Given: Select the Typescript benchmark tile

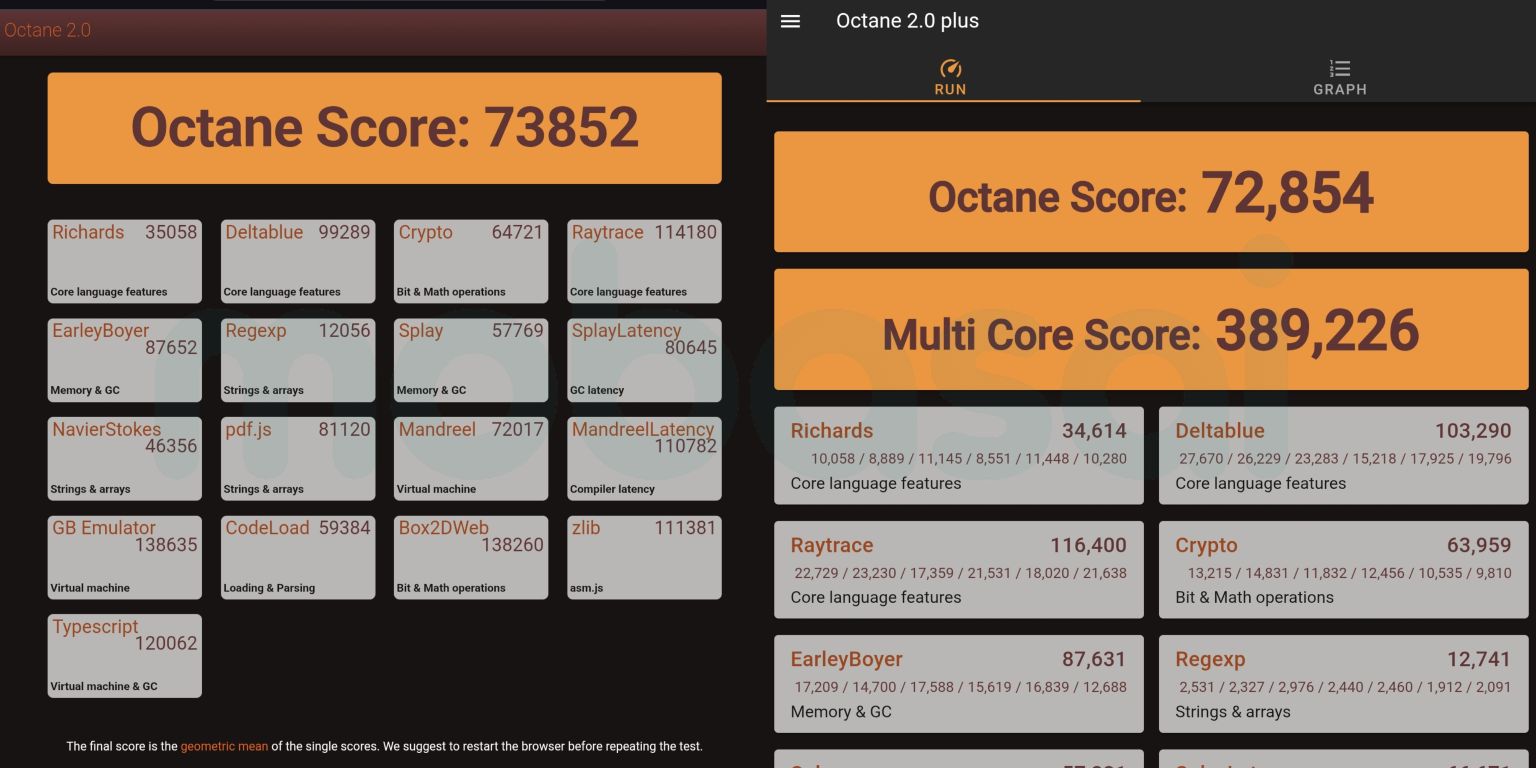Looking at the screenshot, I should 124,656.
